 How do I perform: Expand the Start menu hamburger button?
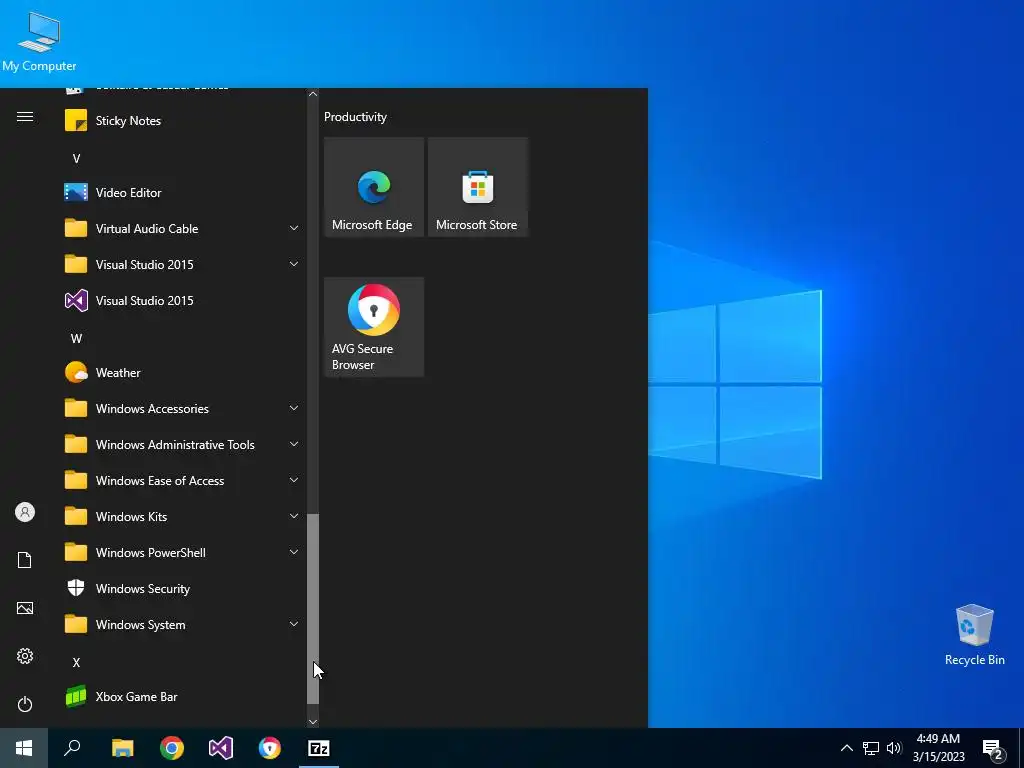[25, 117]
